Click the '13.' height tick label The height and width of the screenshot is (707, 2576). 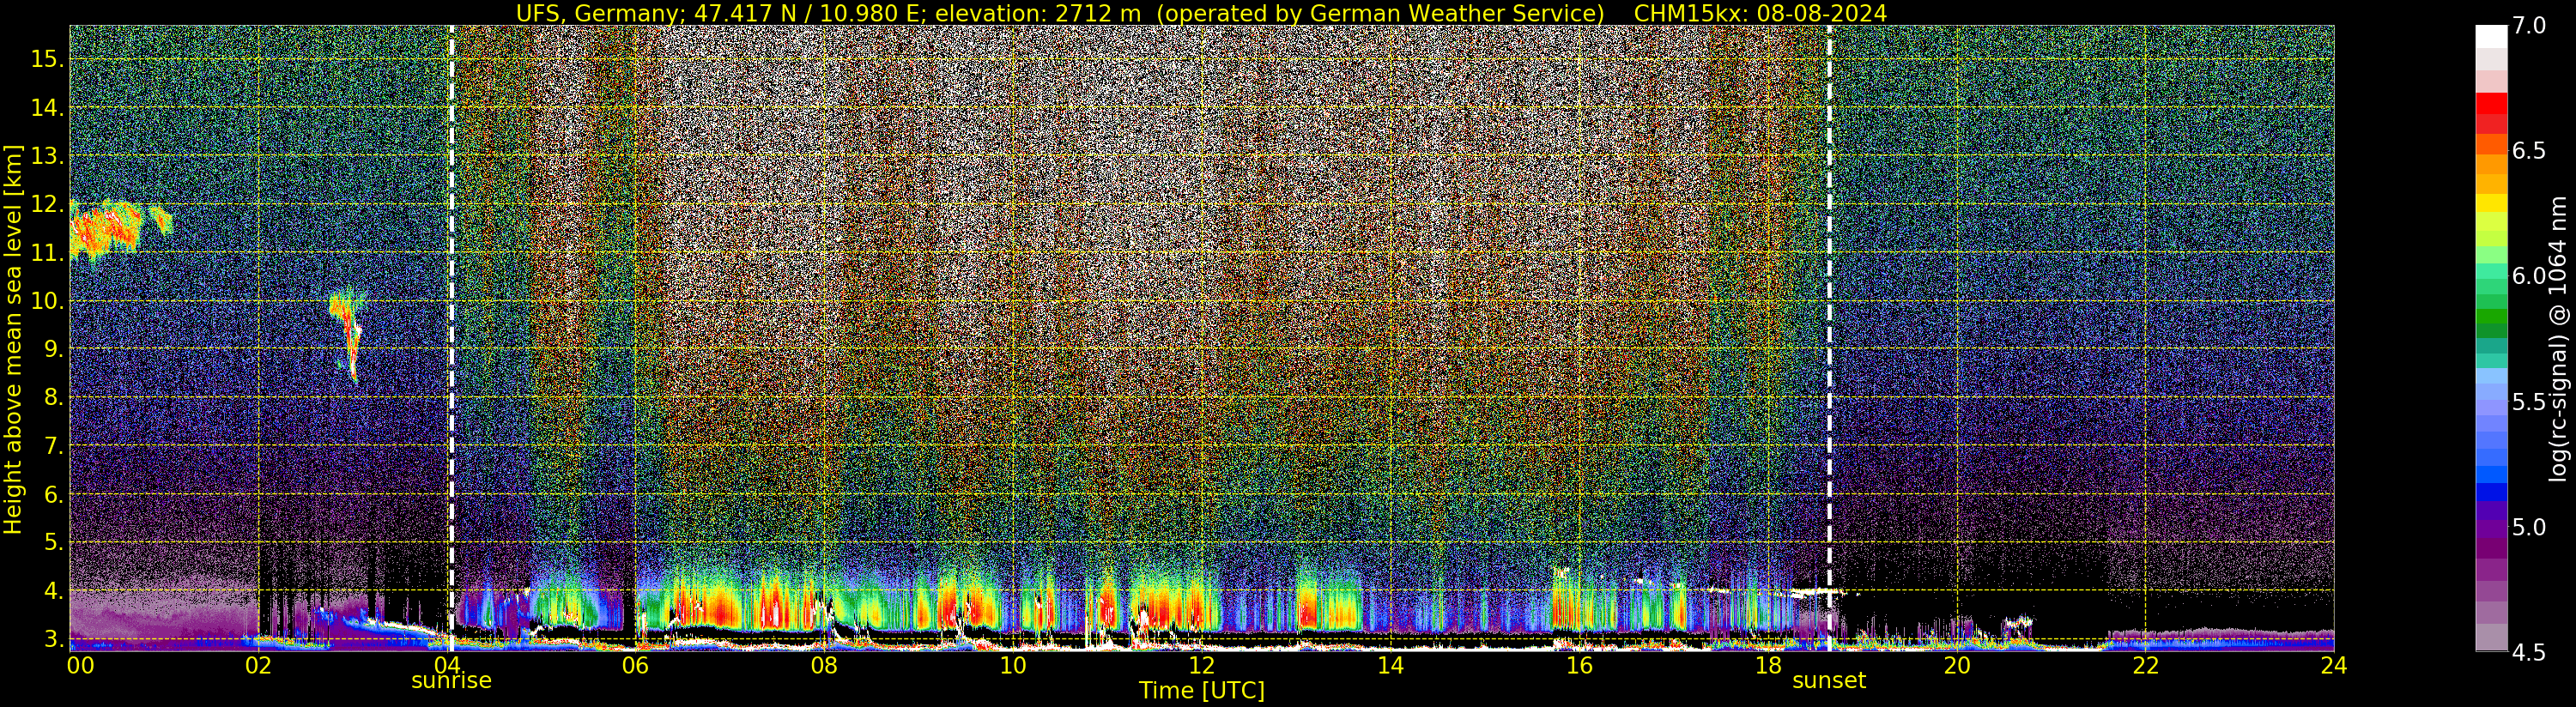click(x=47, y=156)
